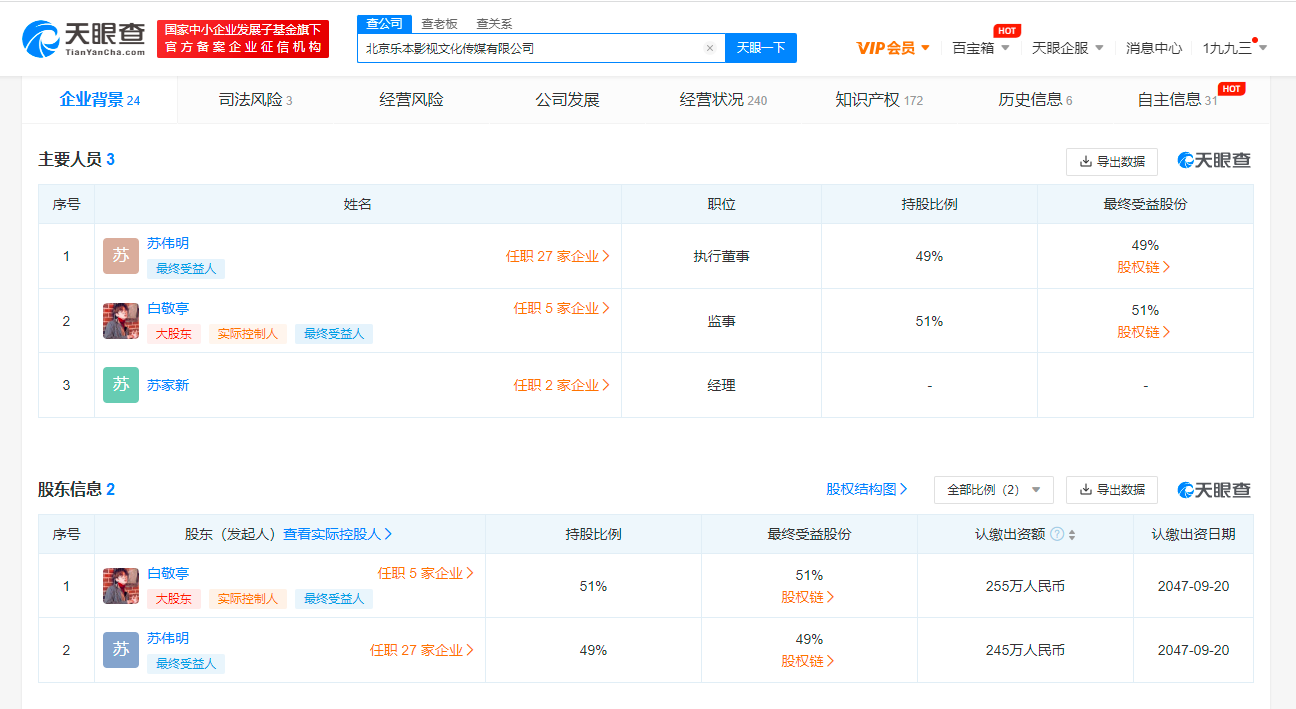Screen dimensions: 1296x709
Task: Click 苏家新 avatar icon
Action: [x=121, y=385]
